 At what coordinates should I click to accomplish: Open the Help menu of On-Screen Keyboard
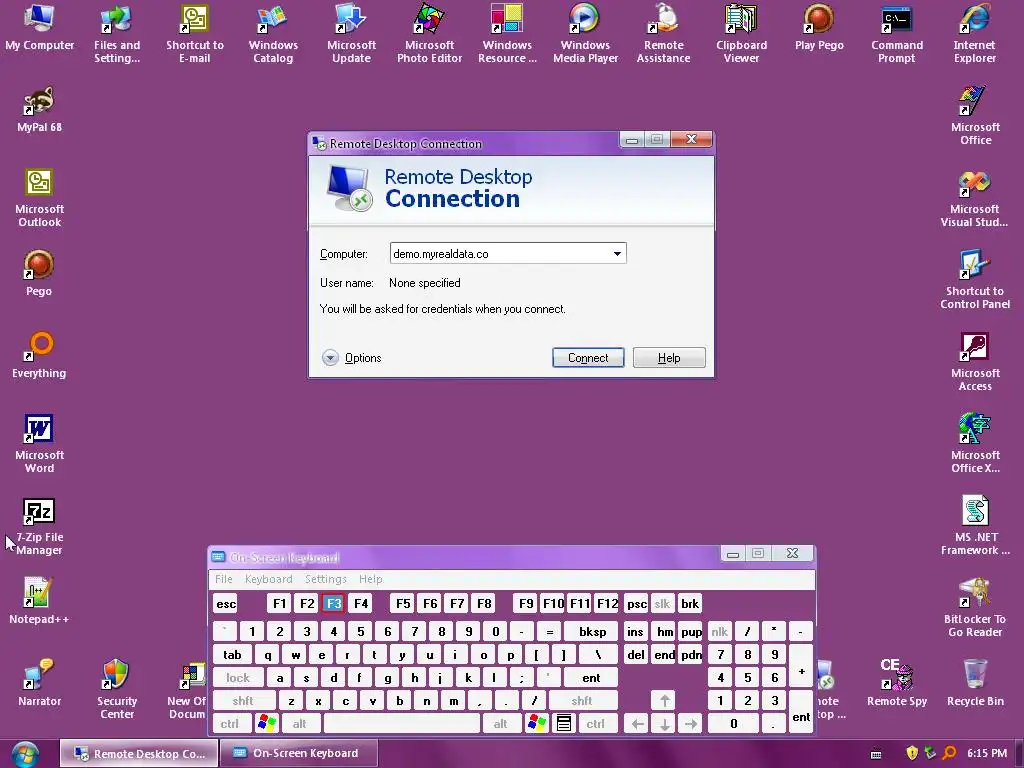tap(370, 579)
